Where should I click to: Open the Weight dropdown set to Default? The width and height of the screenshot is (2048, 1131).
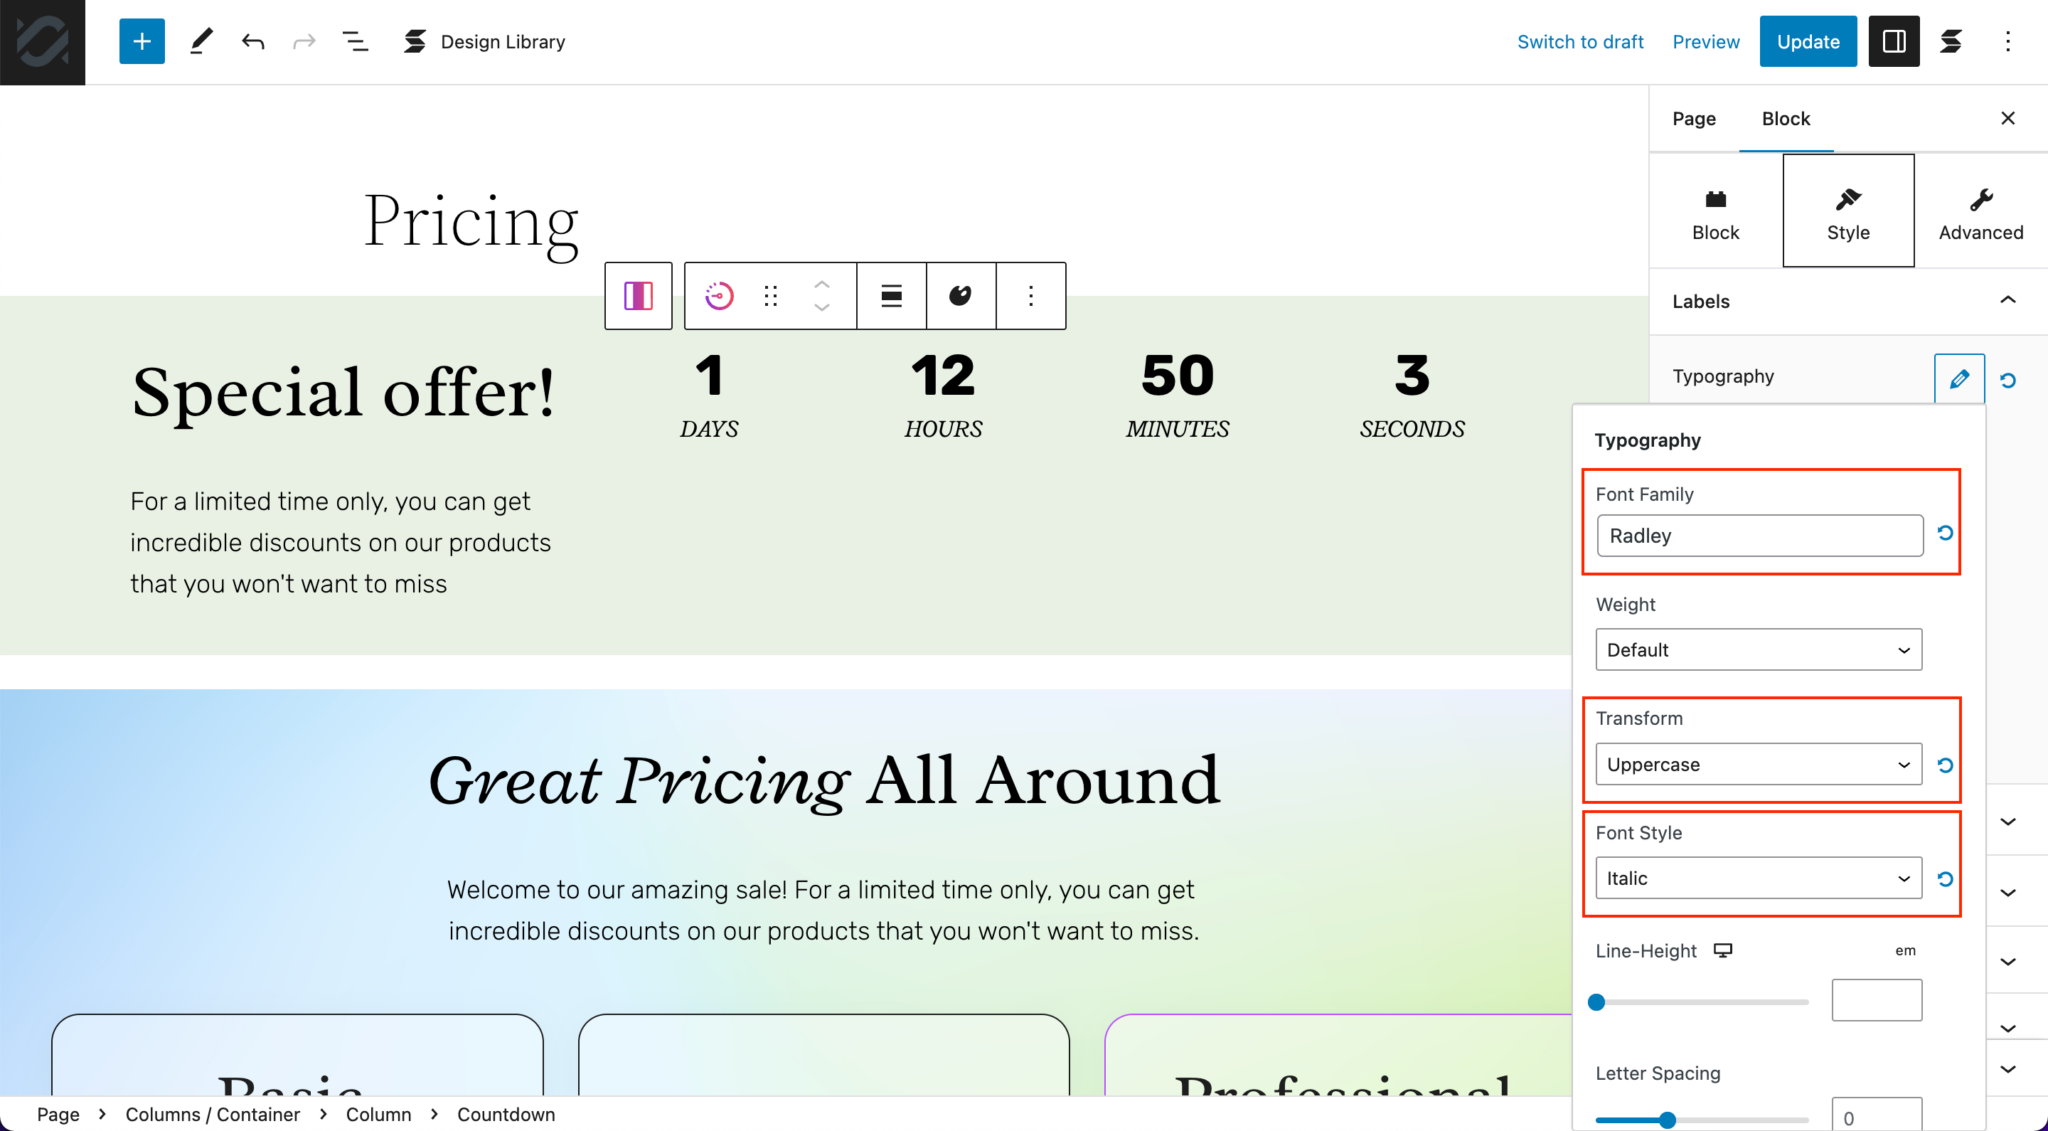click(1757, 649)
